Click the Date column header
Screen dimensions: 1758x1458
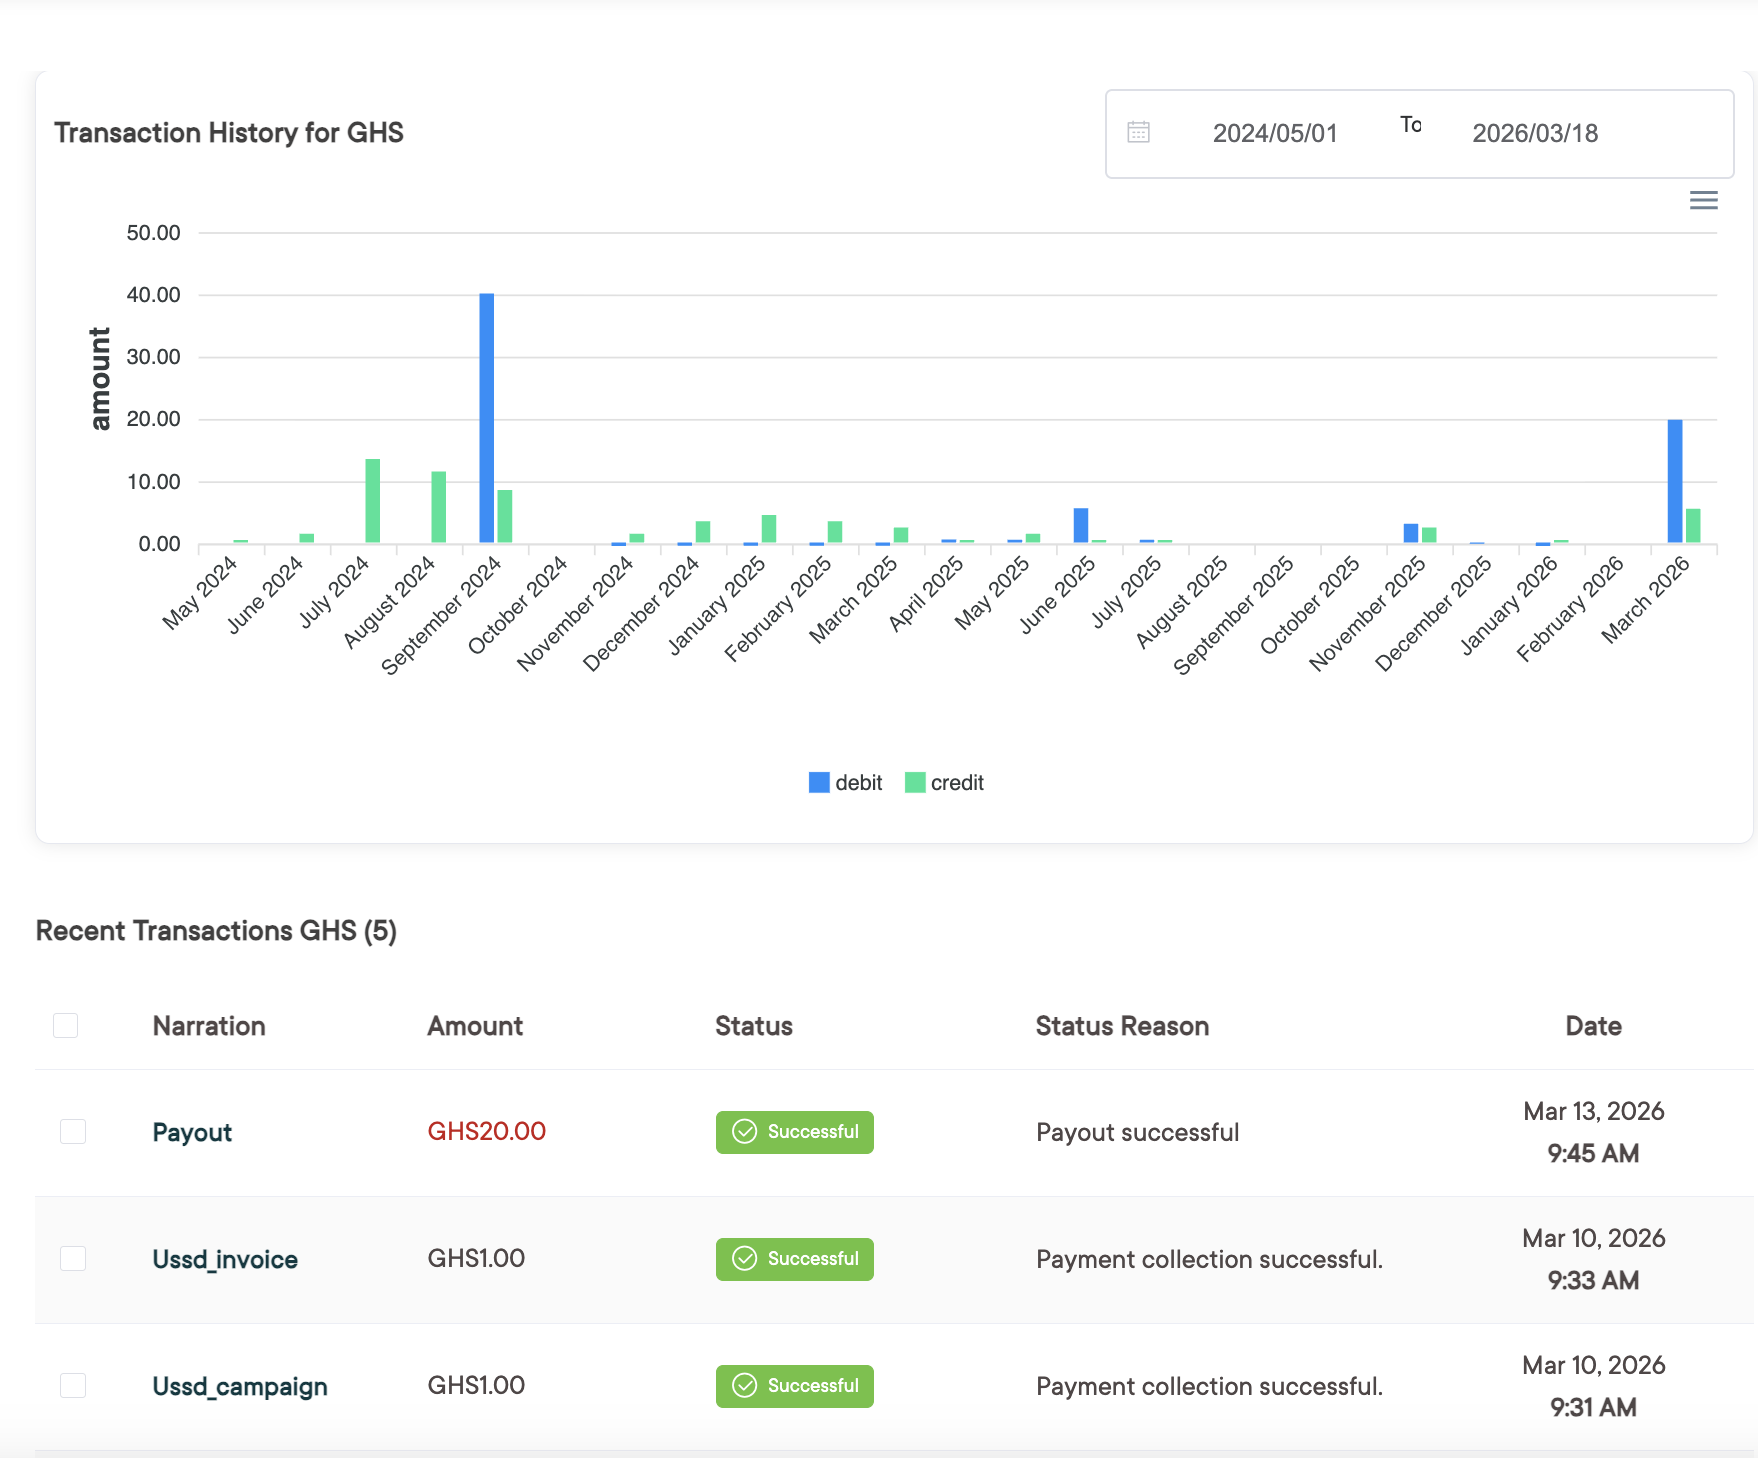[1593, 1027]
